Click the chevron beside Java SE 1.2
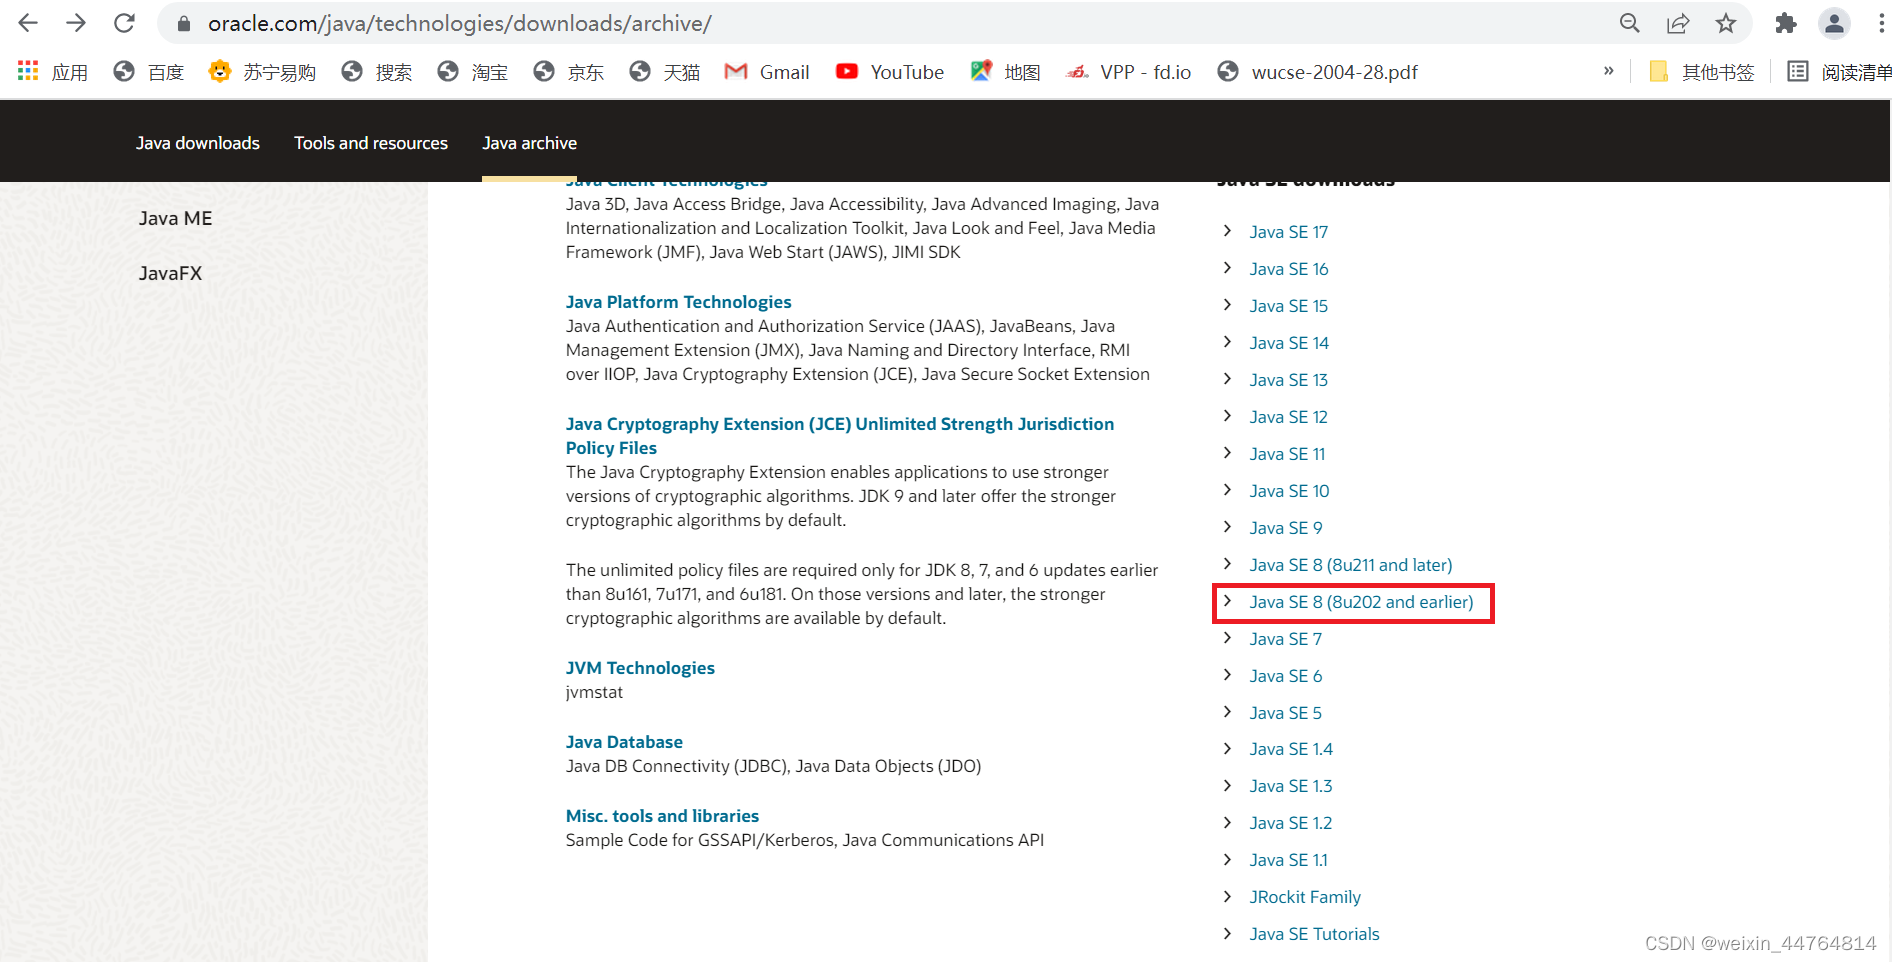 pos(1228,822)
